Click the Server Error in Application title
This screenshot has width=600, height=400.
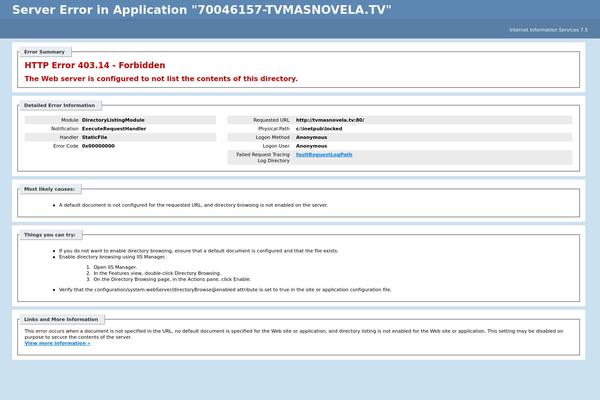tap(202, 10)
